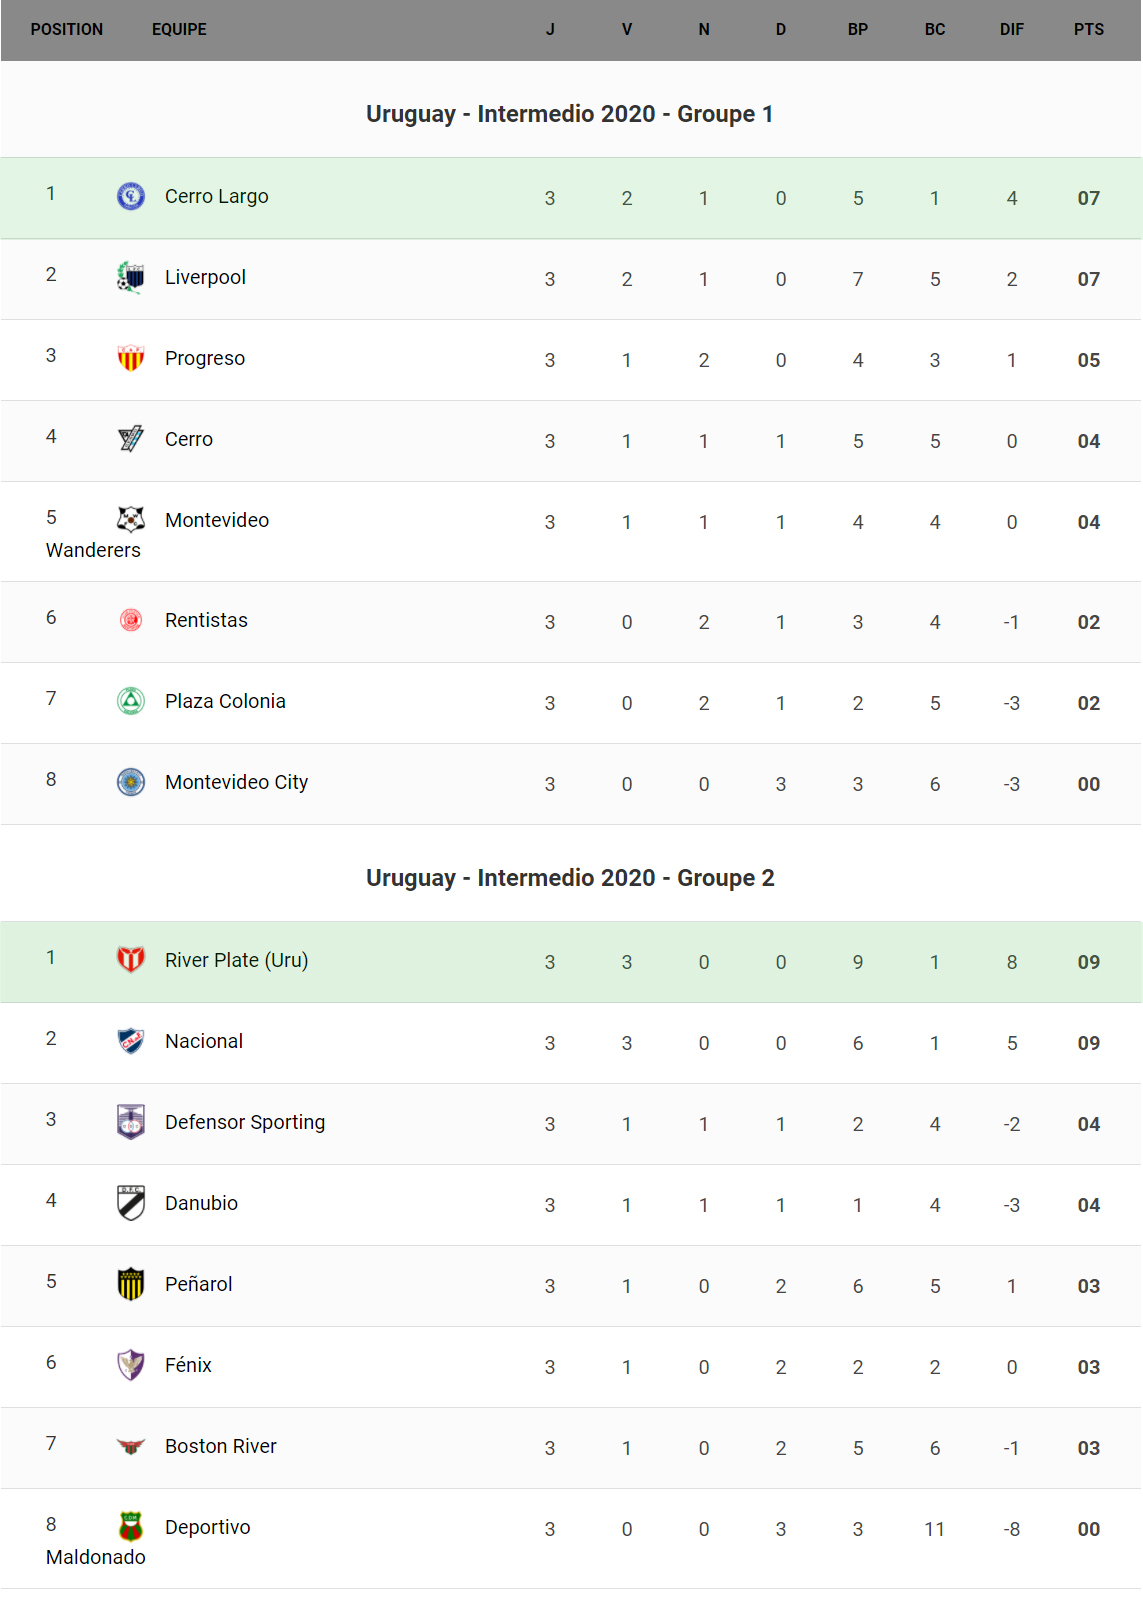Click the Progreso team logo
This screenshot has width=1143, height=1598.
[x=131, y=358]
